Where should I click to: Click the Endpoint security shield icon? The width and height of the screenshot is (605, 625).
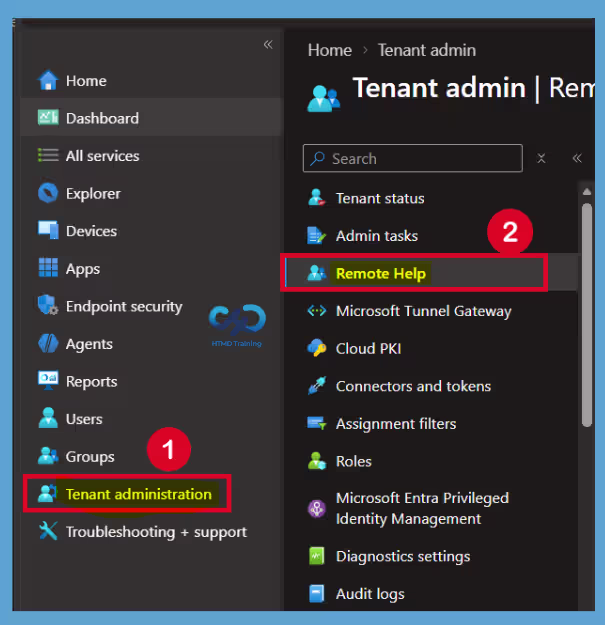(x=48, y=305)
